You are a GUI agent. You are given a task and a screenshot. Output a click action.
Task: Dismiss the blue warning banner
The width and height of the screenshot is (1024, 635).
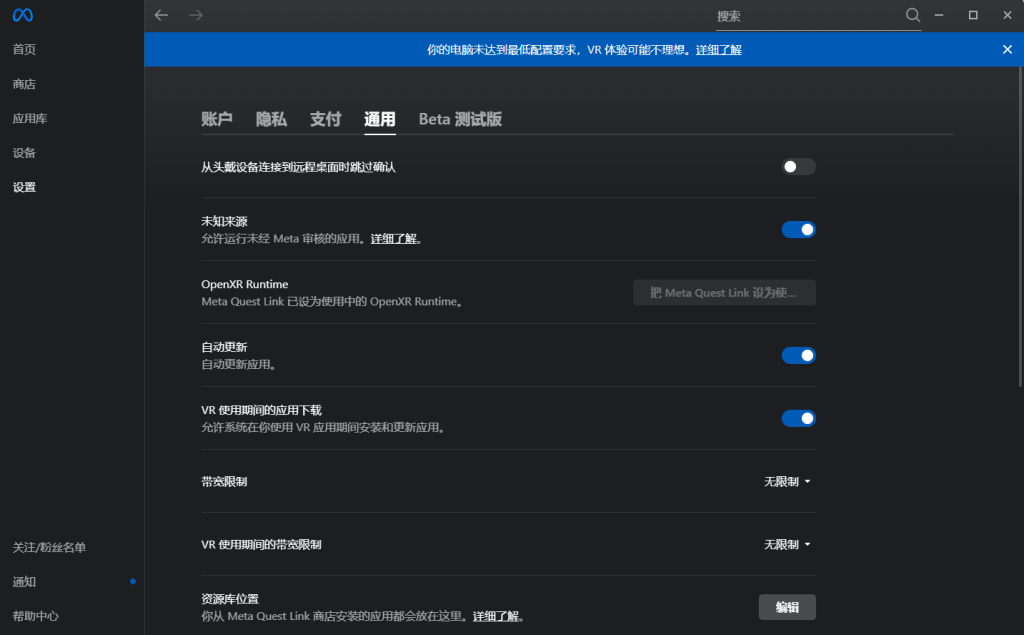(x=1007, y=50)
